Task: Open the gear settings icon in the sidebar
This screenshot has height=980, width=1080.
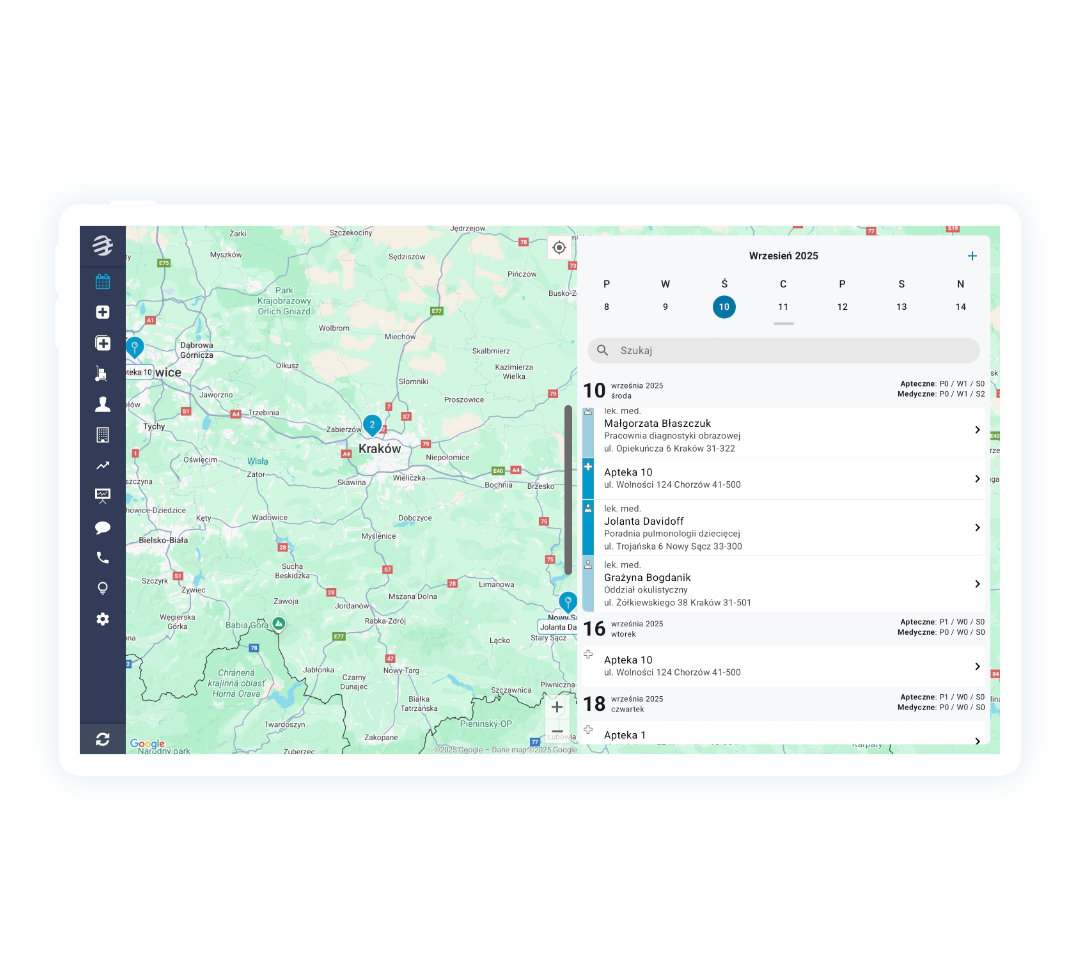Action: coord(103,619)
